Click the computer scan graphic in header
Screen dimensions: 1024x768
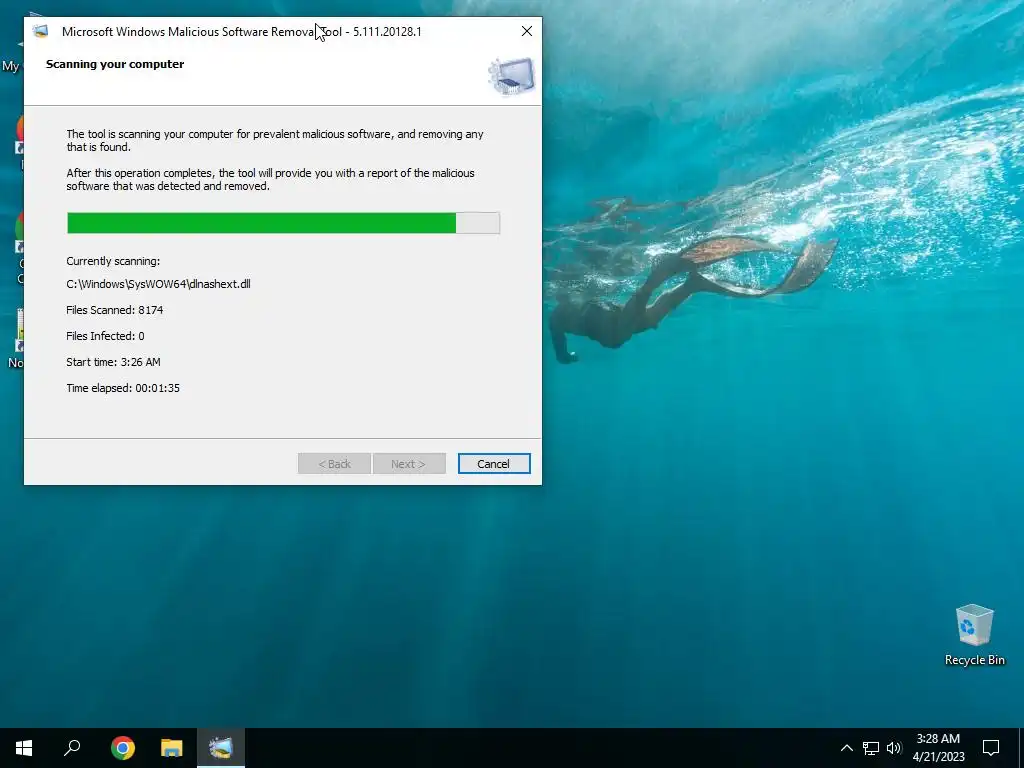point(511,76)
